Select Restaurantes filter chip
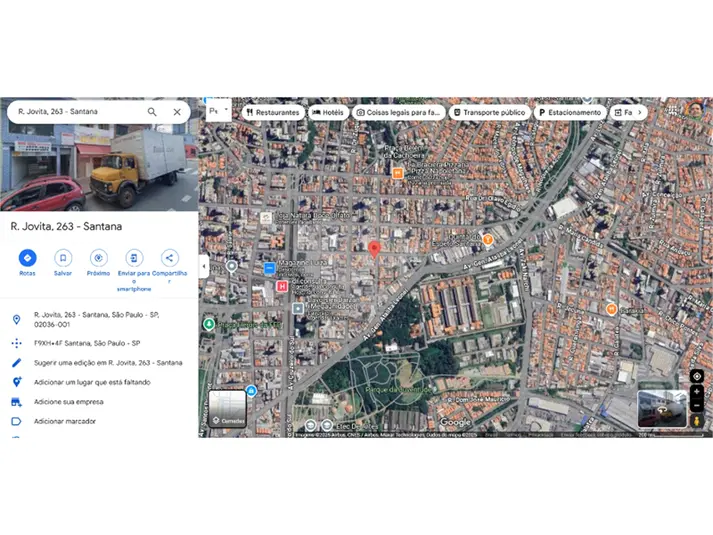 (273, 112)
